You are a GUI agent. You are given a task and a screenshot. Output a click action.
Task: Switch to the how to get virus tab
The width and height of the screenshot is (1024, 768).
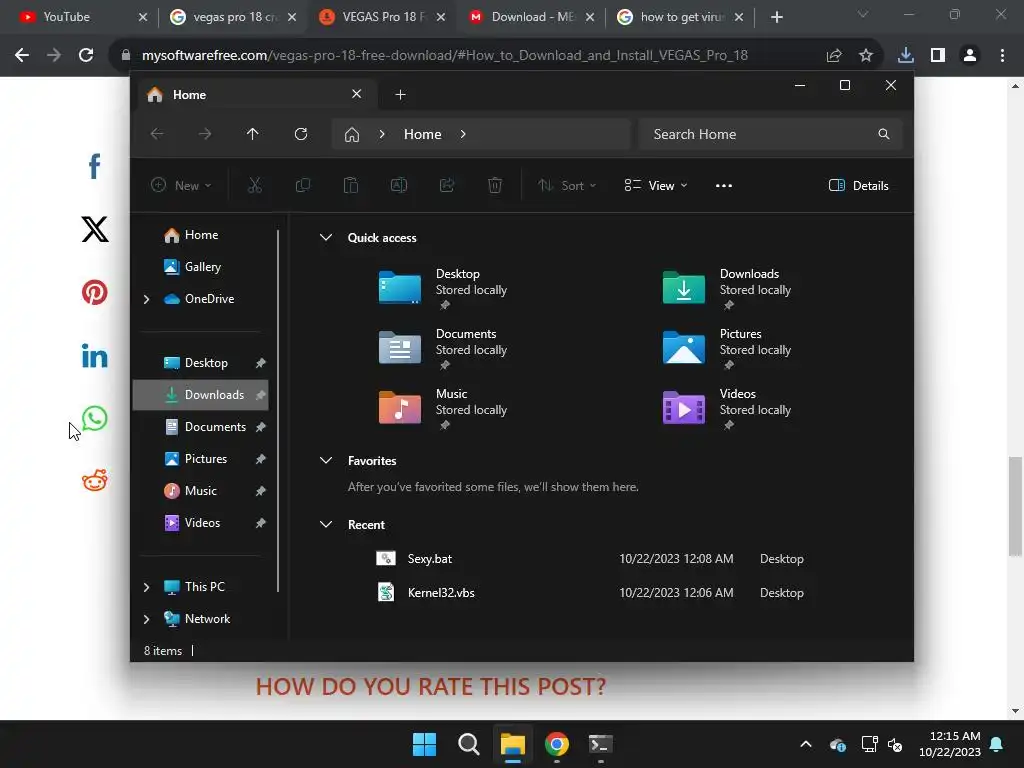pyautogui.click(x=679, y=17)
